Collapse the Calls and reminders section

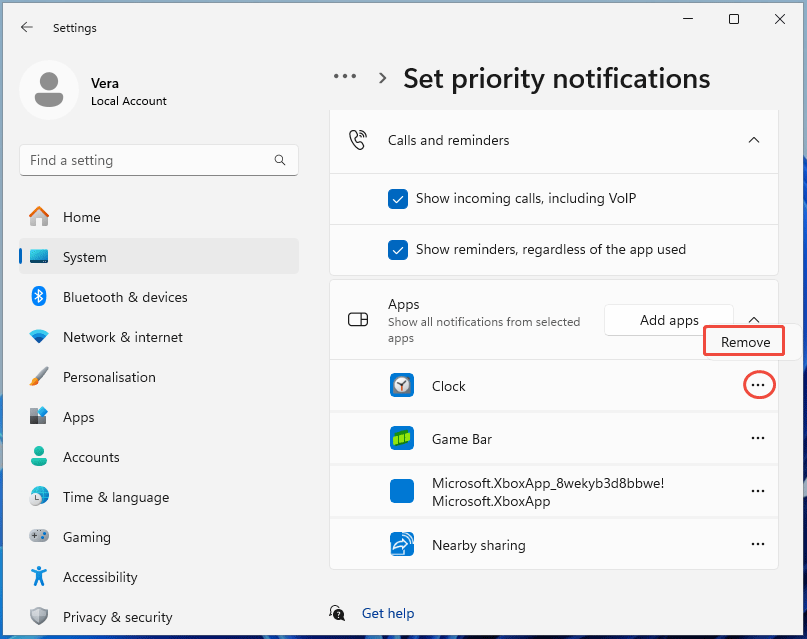754,140
